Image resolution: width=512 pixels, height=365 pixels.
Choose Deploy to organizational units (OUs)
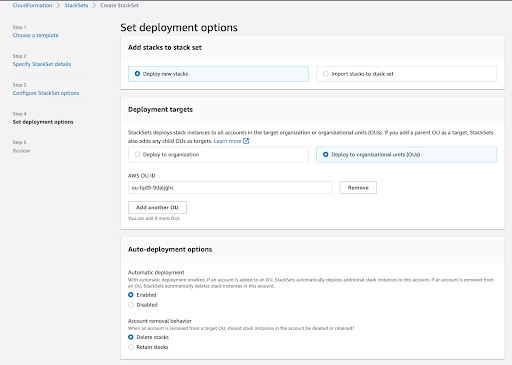click(x=406, y=155)
